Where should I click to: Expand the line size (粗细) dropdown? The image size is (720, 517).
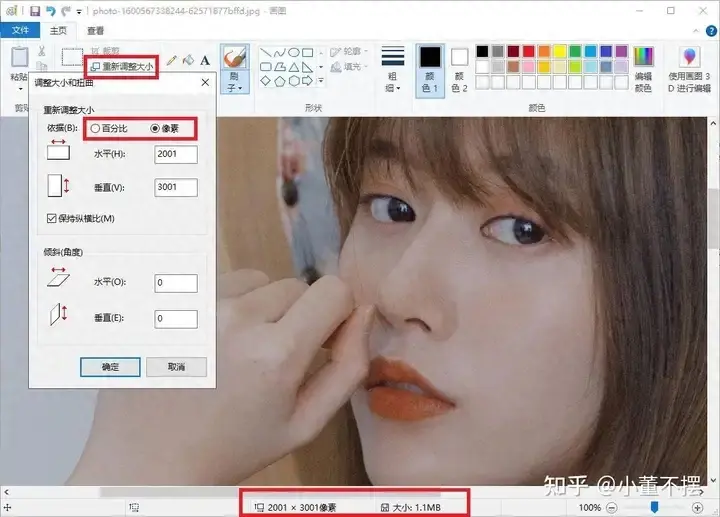click(393, 66)
